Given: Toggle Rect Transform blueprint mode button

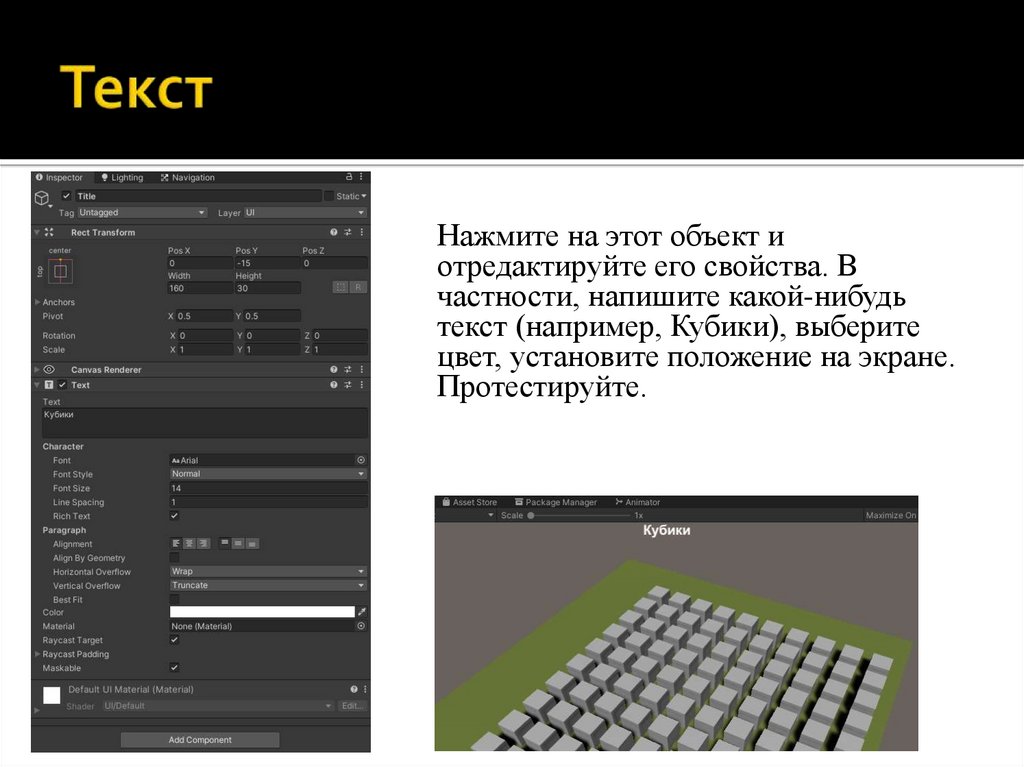Looking at the screenshot, I should coord(340,287).
